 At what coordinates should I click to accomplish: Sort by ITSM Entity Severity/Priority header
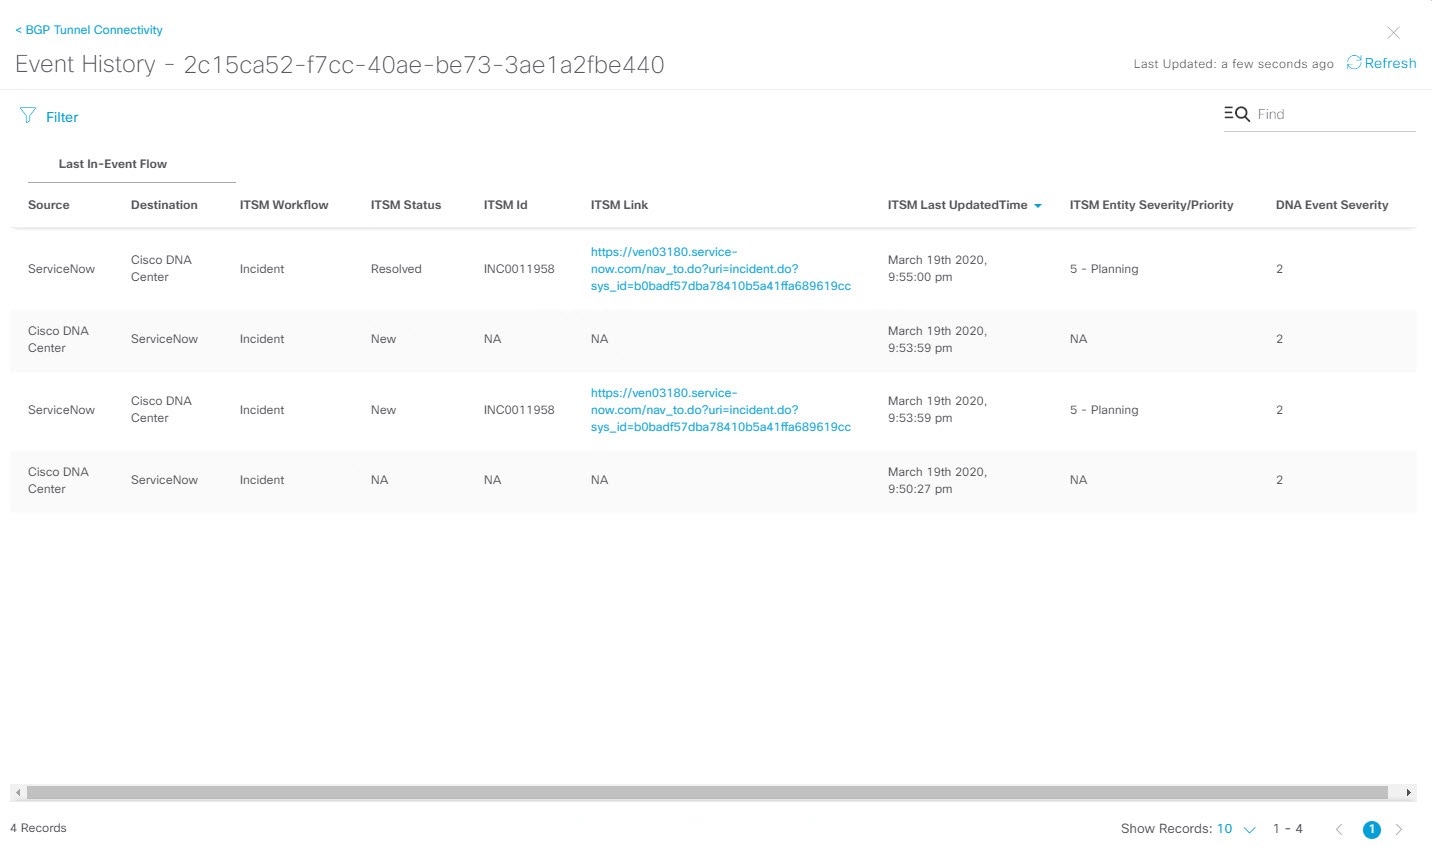[x=1151, y=205]
